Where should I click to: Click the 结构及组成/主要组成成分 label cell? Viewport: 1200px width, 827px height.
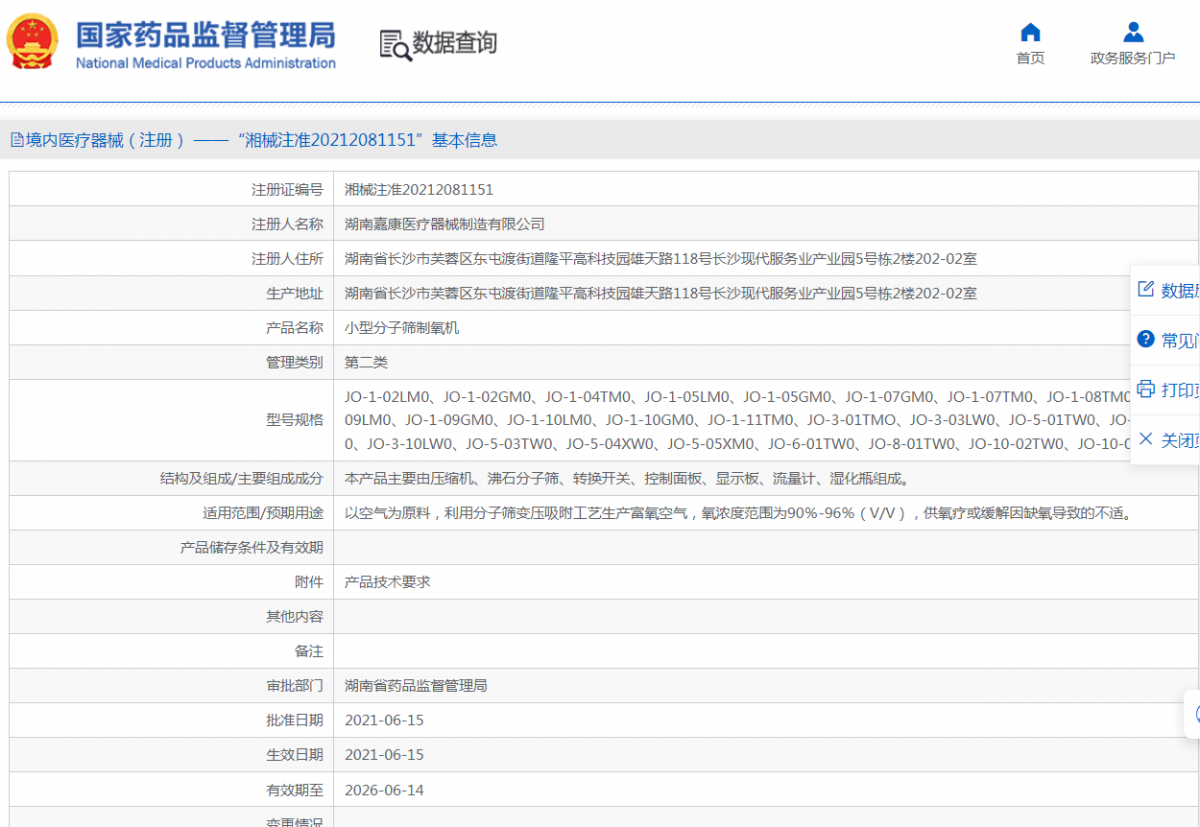pos(171,478)
